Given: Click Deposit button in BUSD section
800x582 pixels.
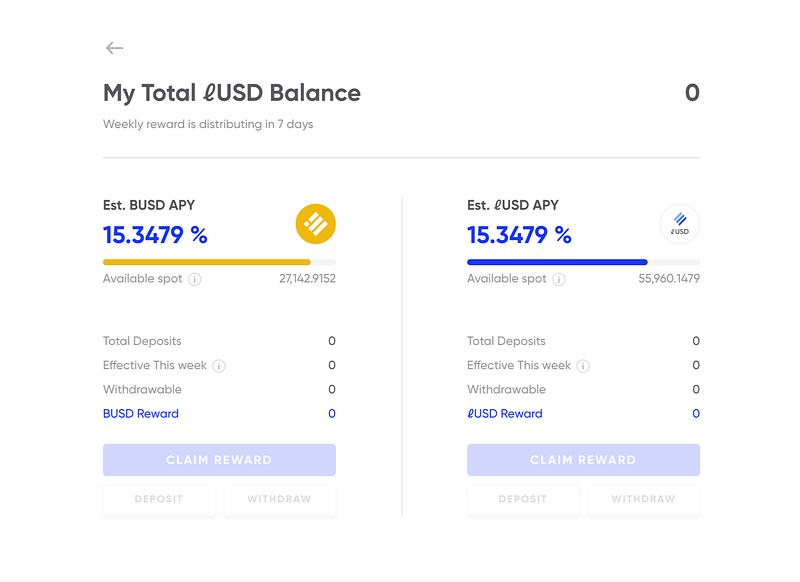Looking at the screenshot, I should [159, 499].
